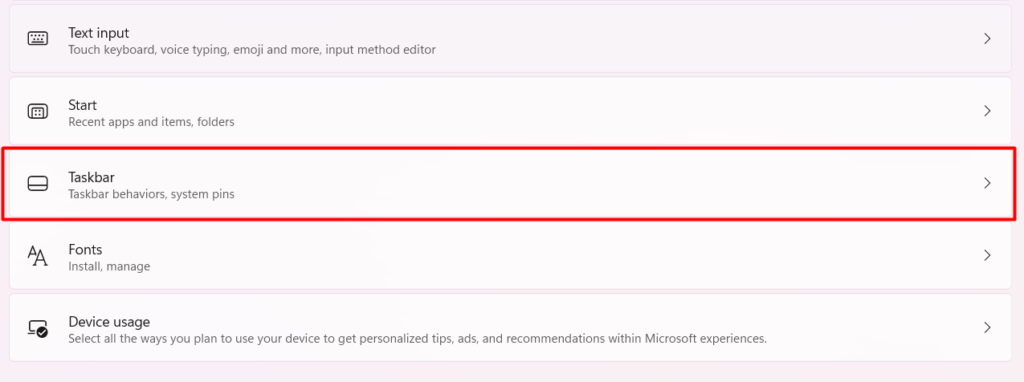Expand Start settings using its chevron arrow
The image size is (1024, 382).
(987, 111)
